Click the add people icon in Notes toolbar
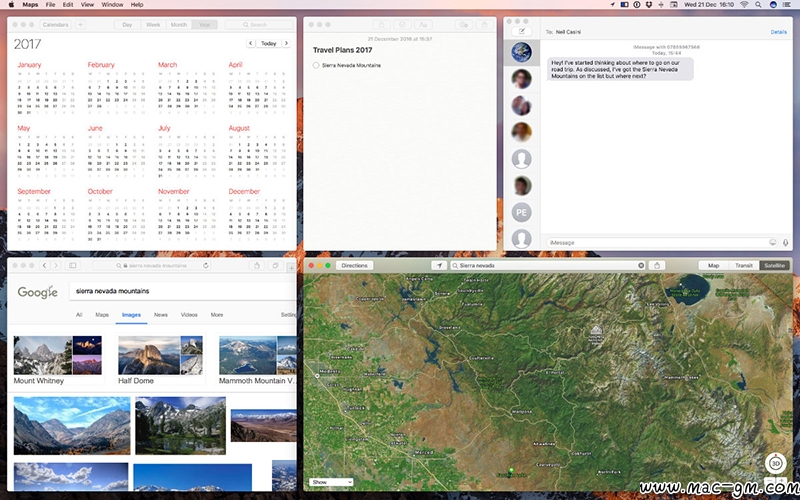 coord(463,24)
